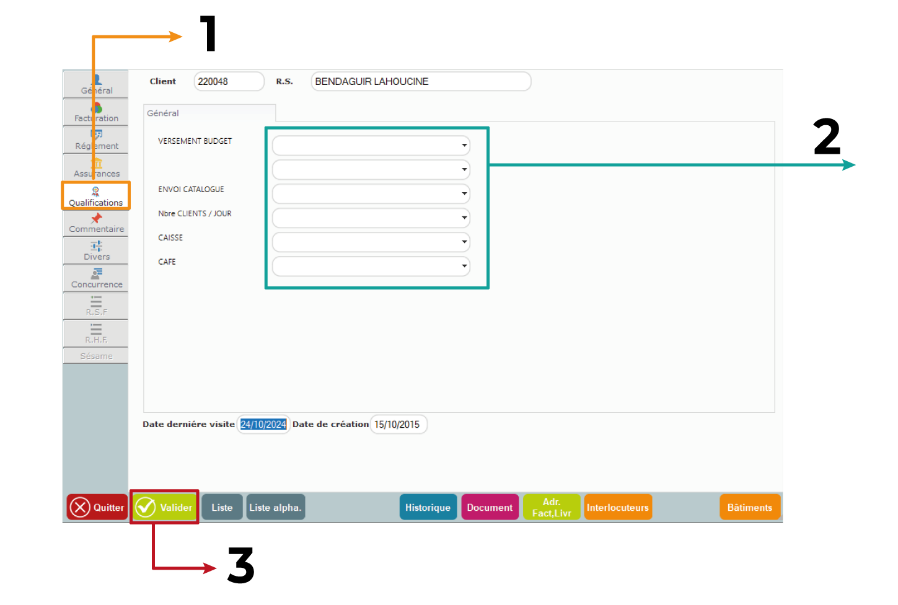The height and width of the screenshot is (605, 898).
Task: Click the green Valider button
Action: 164,507
